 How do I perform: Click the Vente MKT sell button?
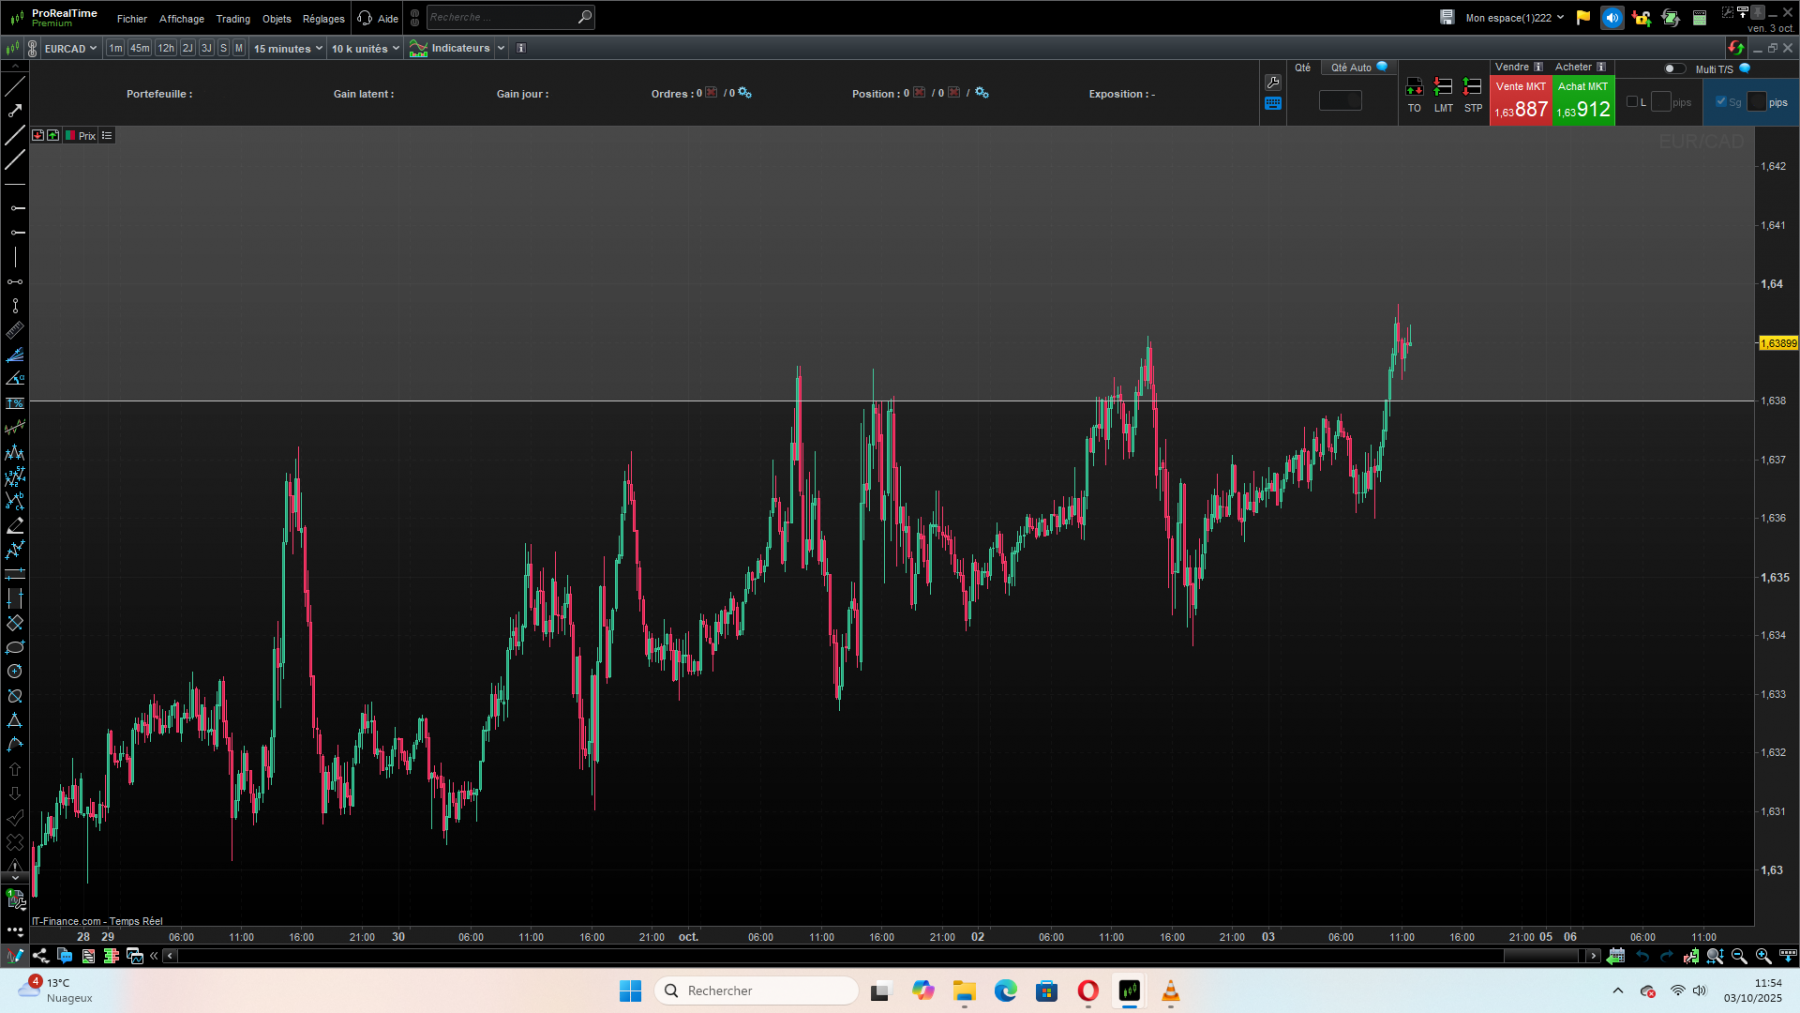tap(1520, 98)
